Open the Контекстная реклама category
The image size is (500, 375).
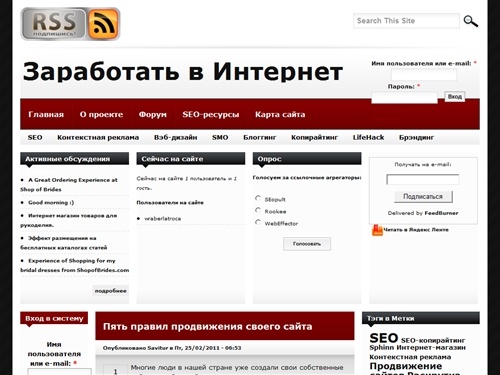point(98,137)
